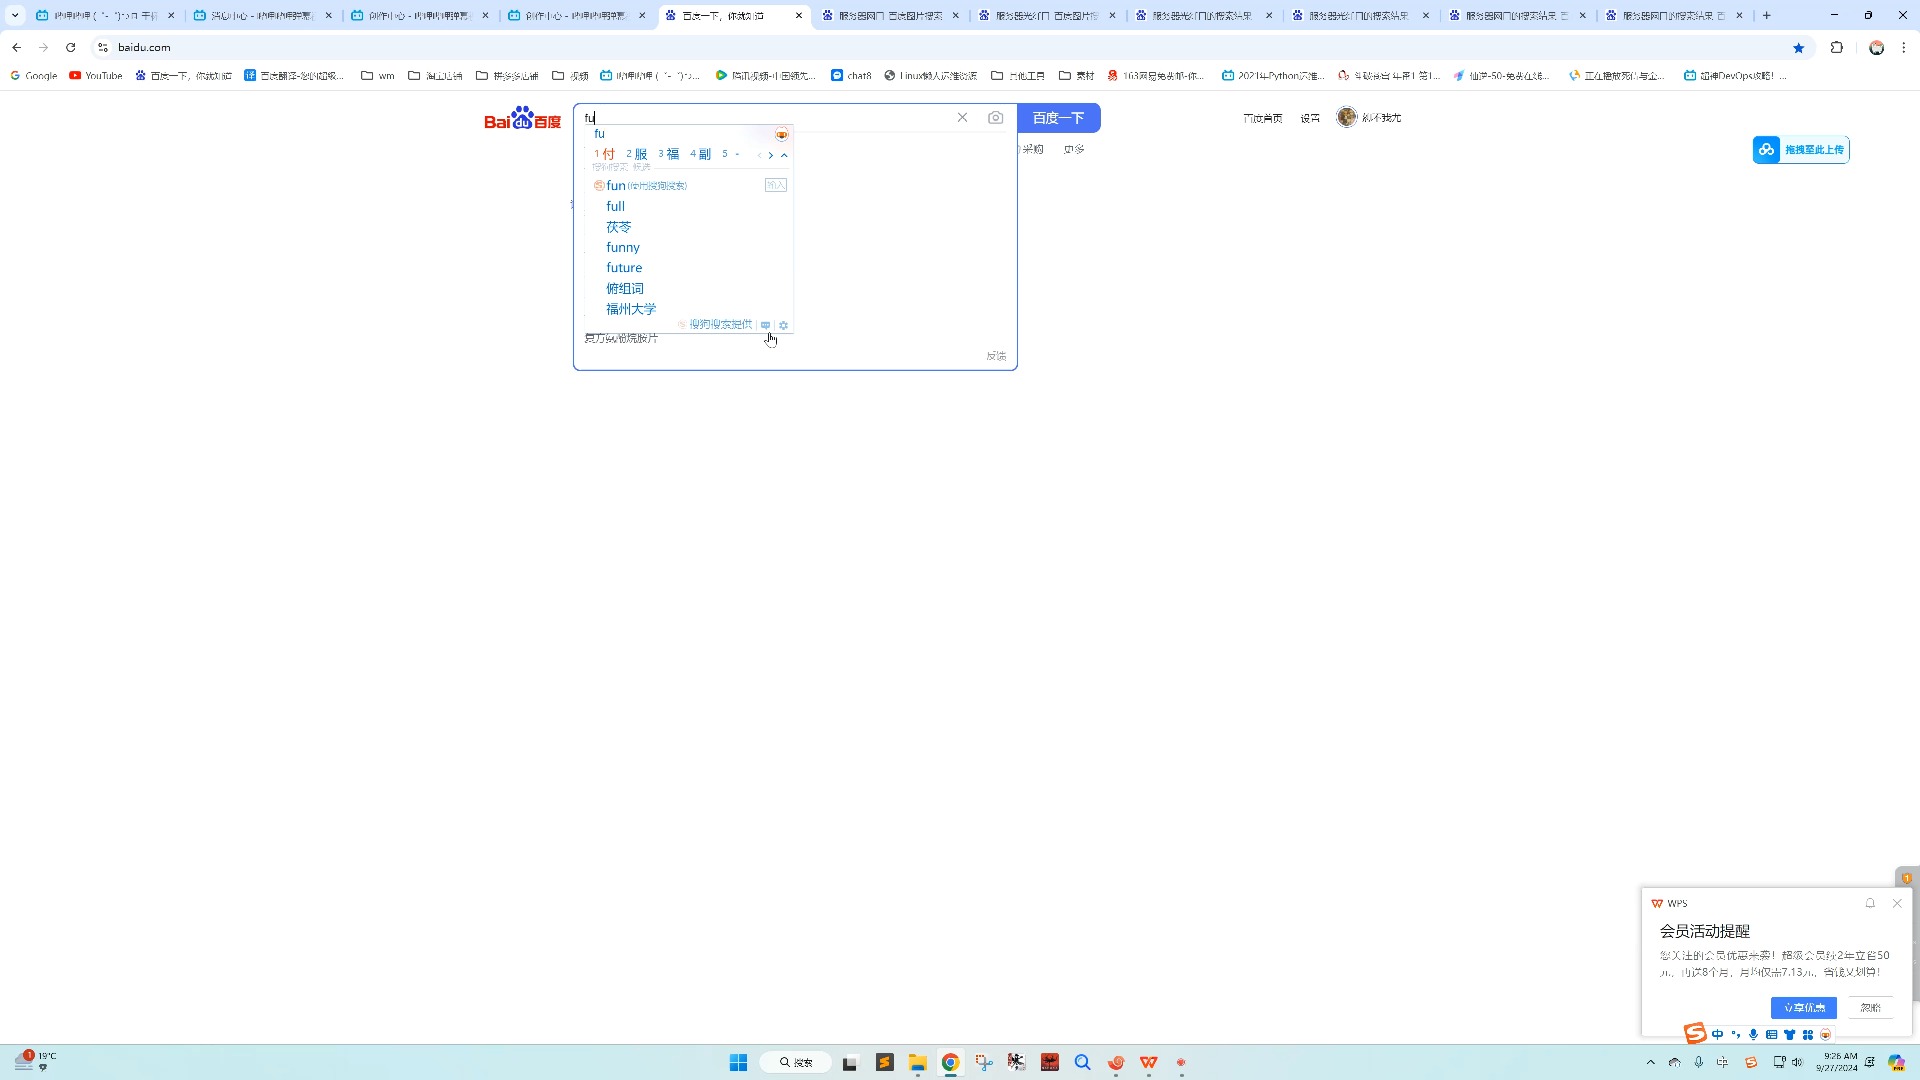The image size is (1920, 1080).
Task: Expand hidden system tray icons chevron
Action: [1650, 1062]
